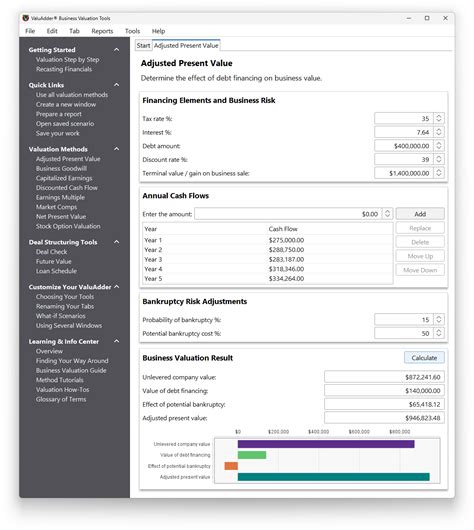Click the Replace button

tap(420, 228)
